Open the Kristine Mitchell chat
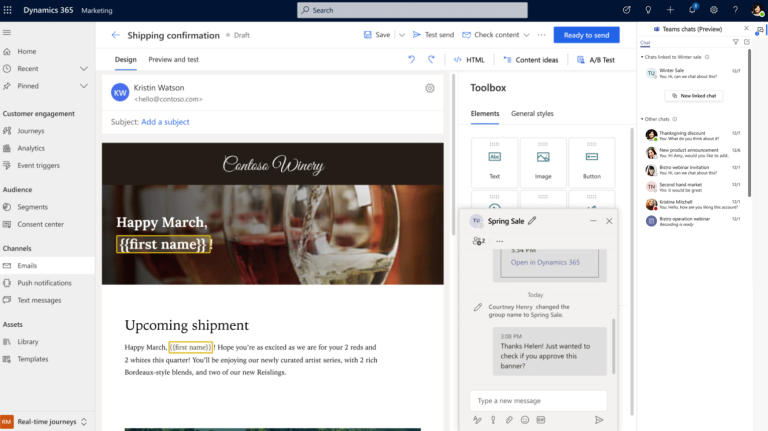This screenshot has width=768, height=431. 693,204
